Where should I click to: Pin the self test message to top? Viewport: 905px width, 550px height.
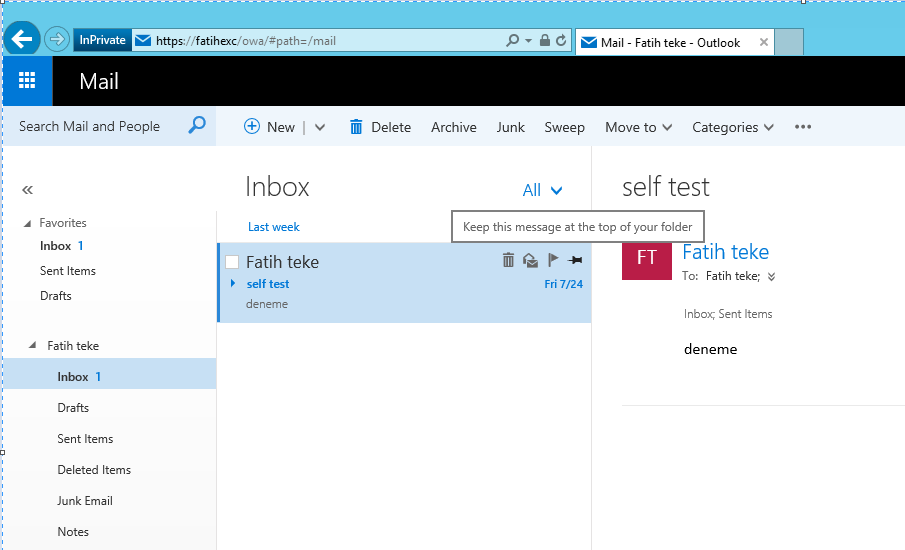[575, 260]
